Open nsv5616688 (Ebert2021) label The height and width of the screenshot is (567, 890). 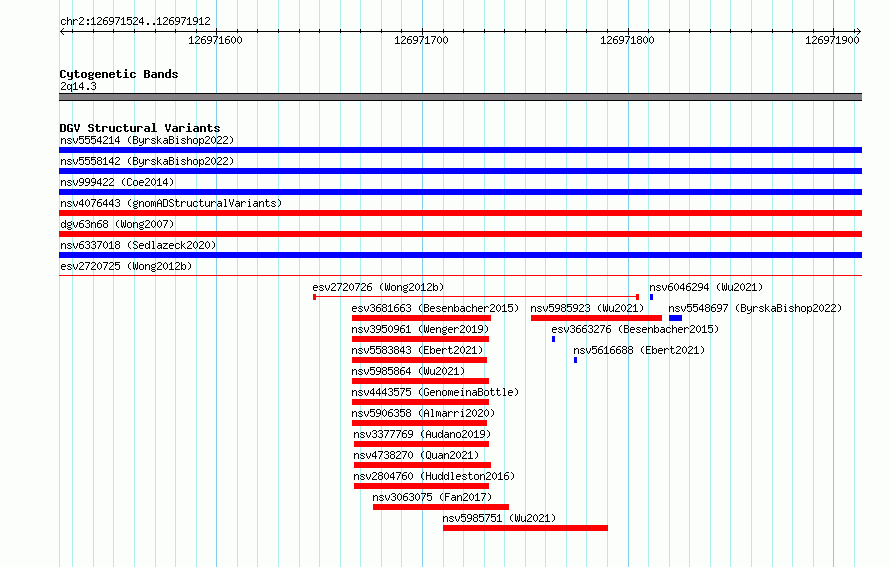click(x=639, y=350)
